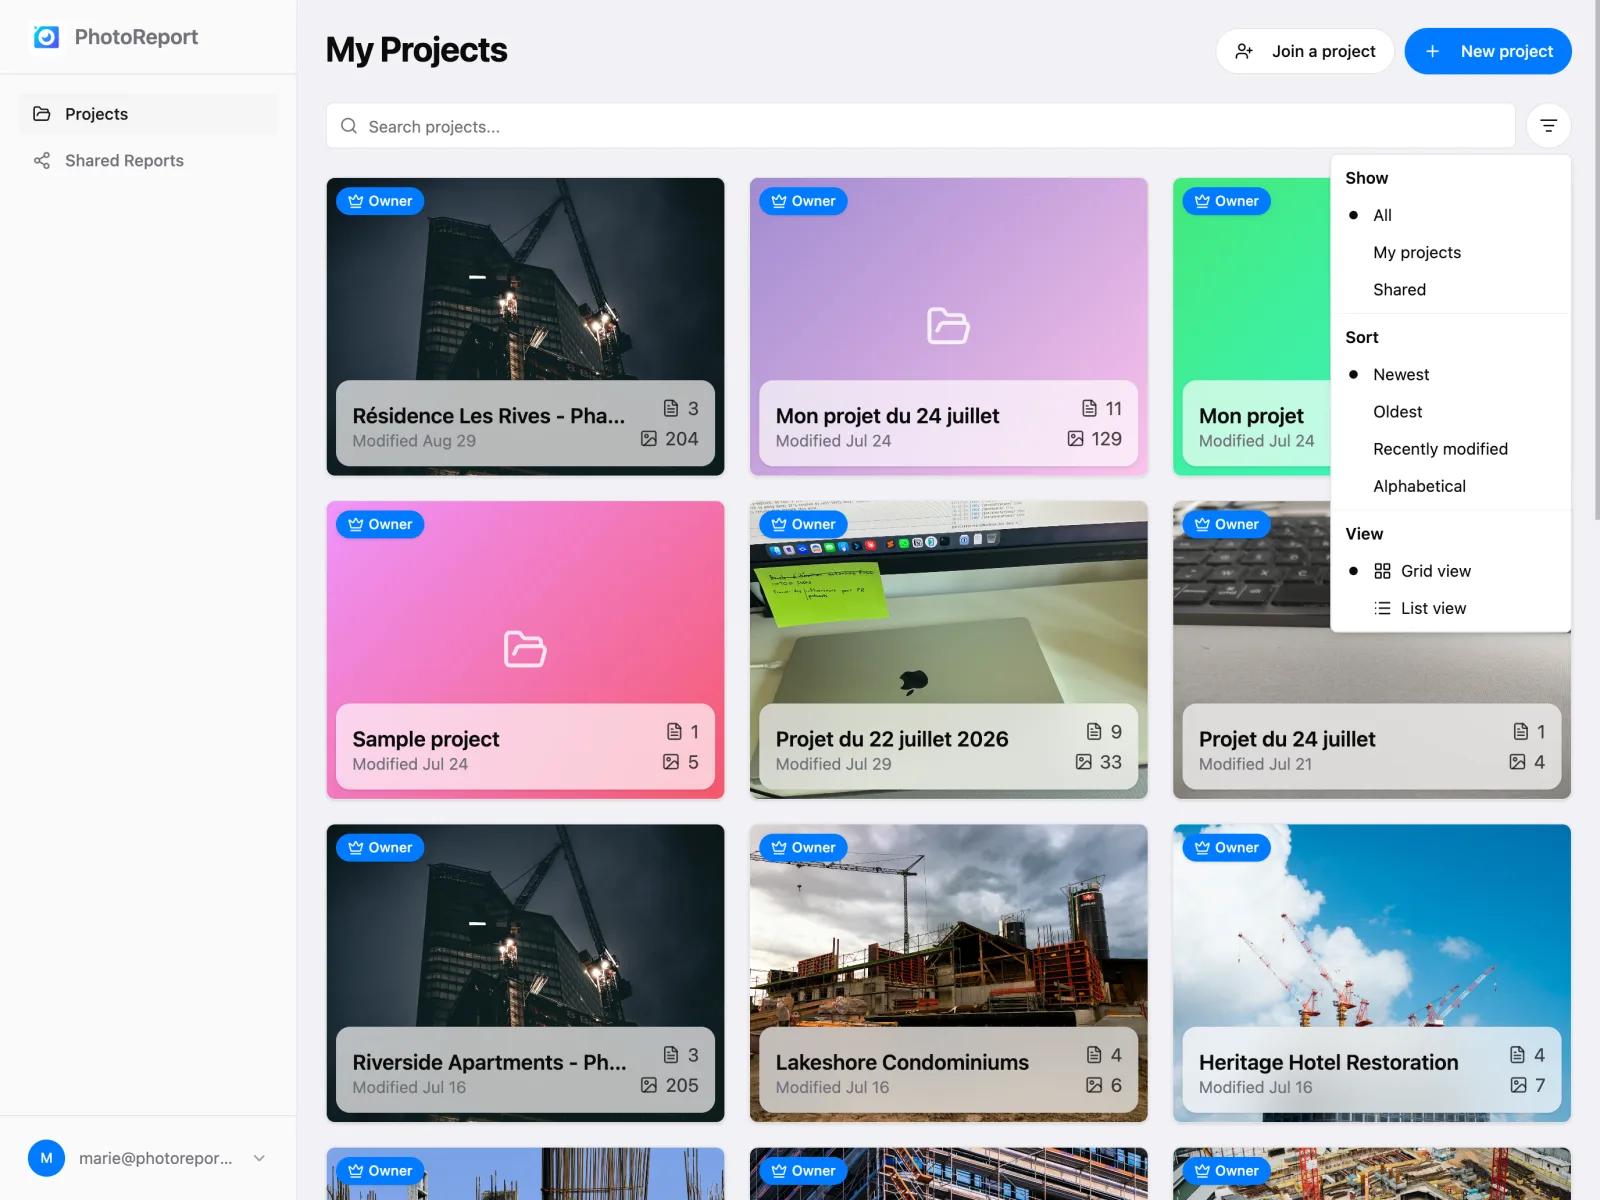Screen dimensions: 1600x1200
Task: Click the 'My Projects' page heading
Action: coord(417,50)
